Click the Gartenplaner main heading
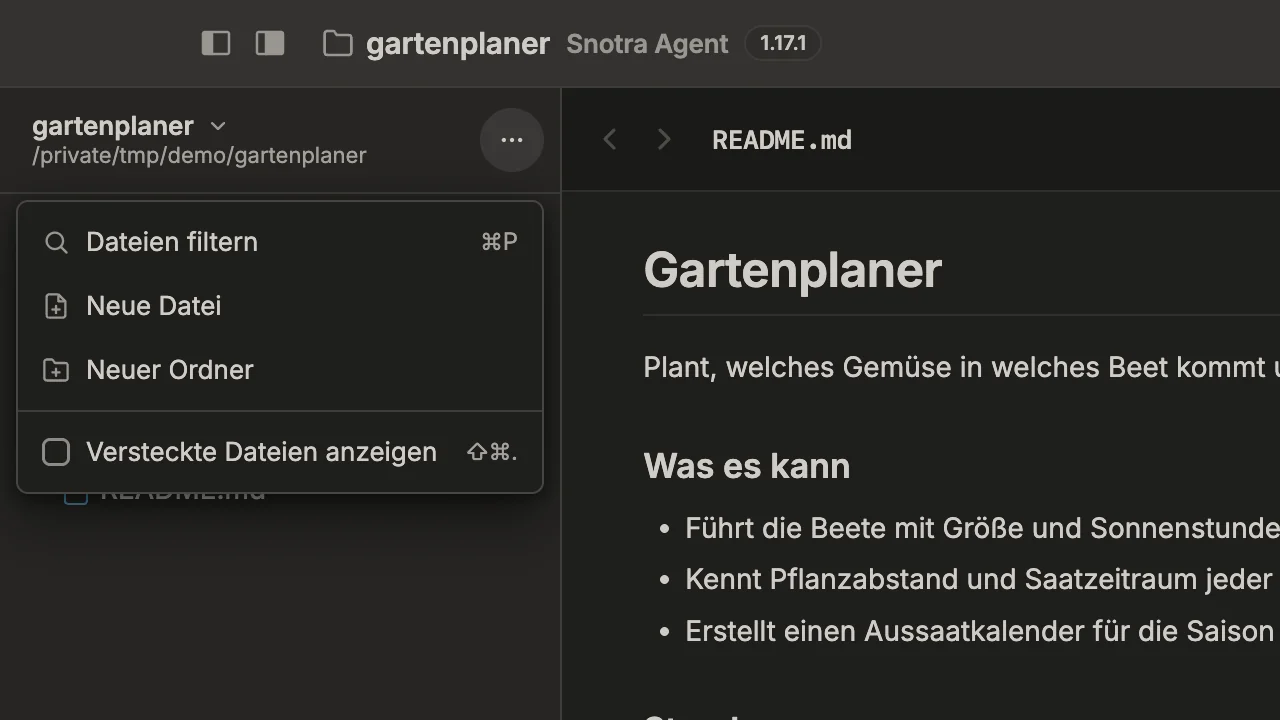This screenshot has width=1280, height=720. coord(793,270)
